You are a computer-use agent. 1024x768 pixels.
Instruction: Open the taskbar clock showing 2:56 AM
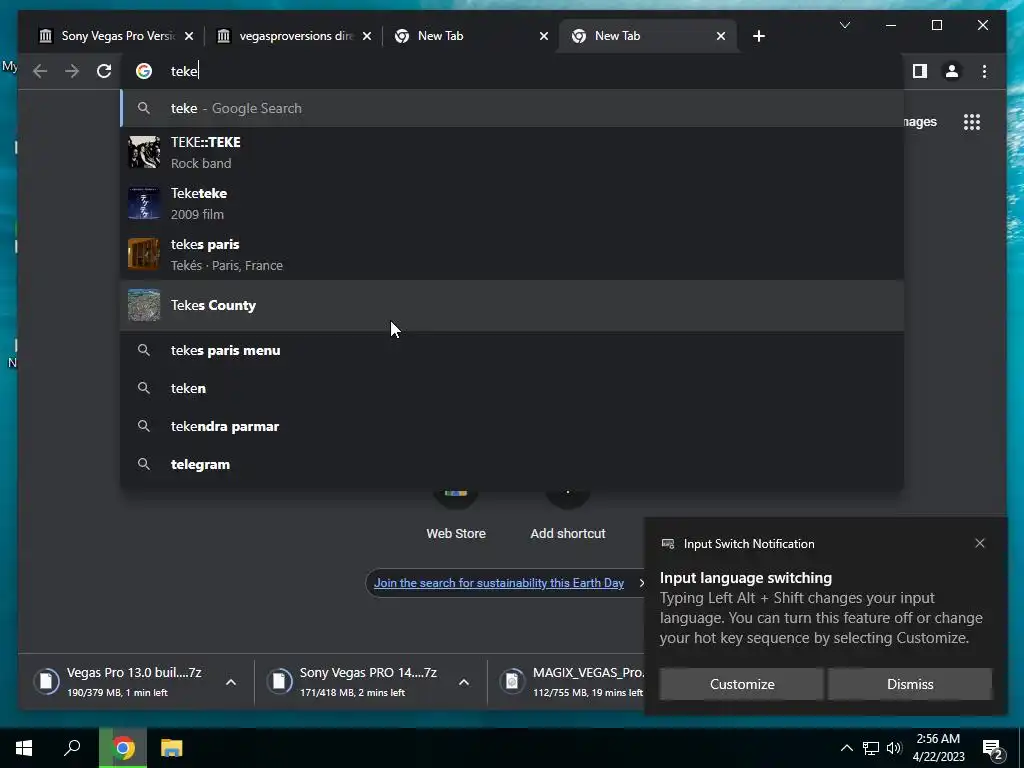tap(938, 748)
